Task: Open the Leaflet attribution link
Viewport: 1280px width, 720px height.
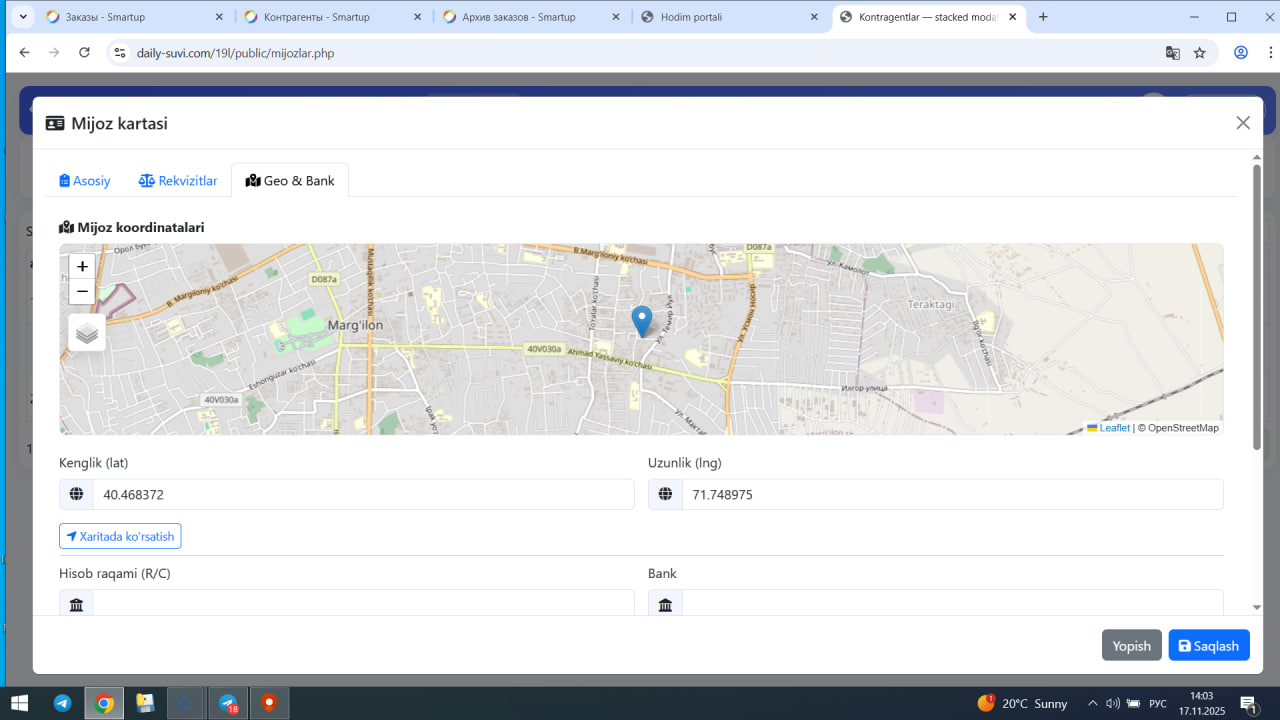Action: click(1114, 428)
